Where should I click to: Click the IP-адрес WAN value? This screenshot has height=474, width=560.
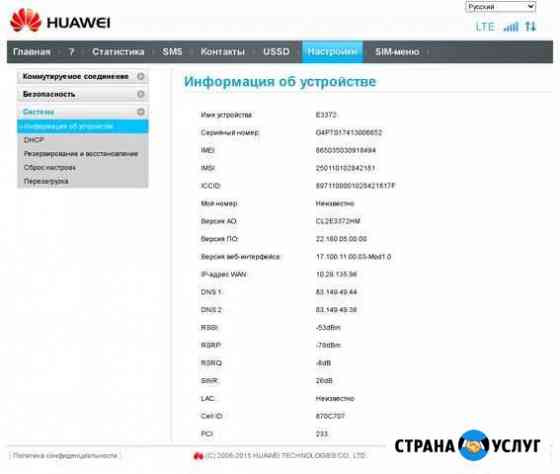[x=336, y=274]
